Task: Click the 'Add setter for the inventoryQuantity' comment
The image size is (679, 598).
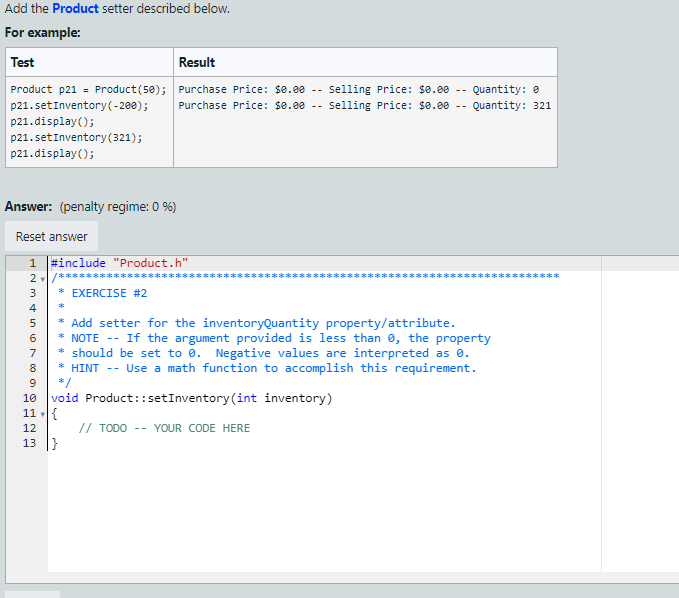Action: click(256, 323)
